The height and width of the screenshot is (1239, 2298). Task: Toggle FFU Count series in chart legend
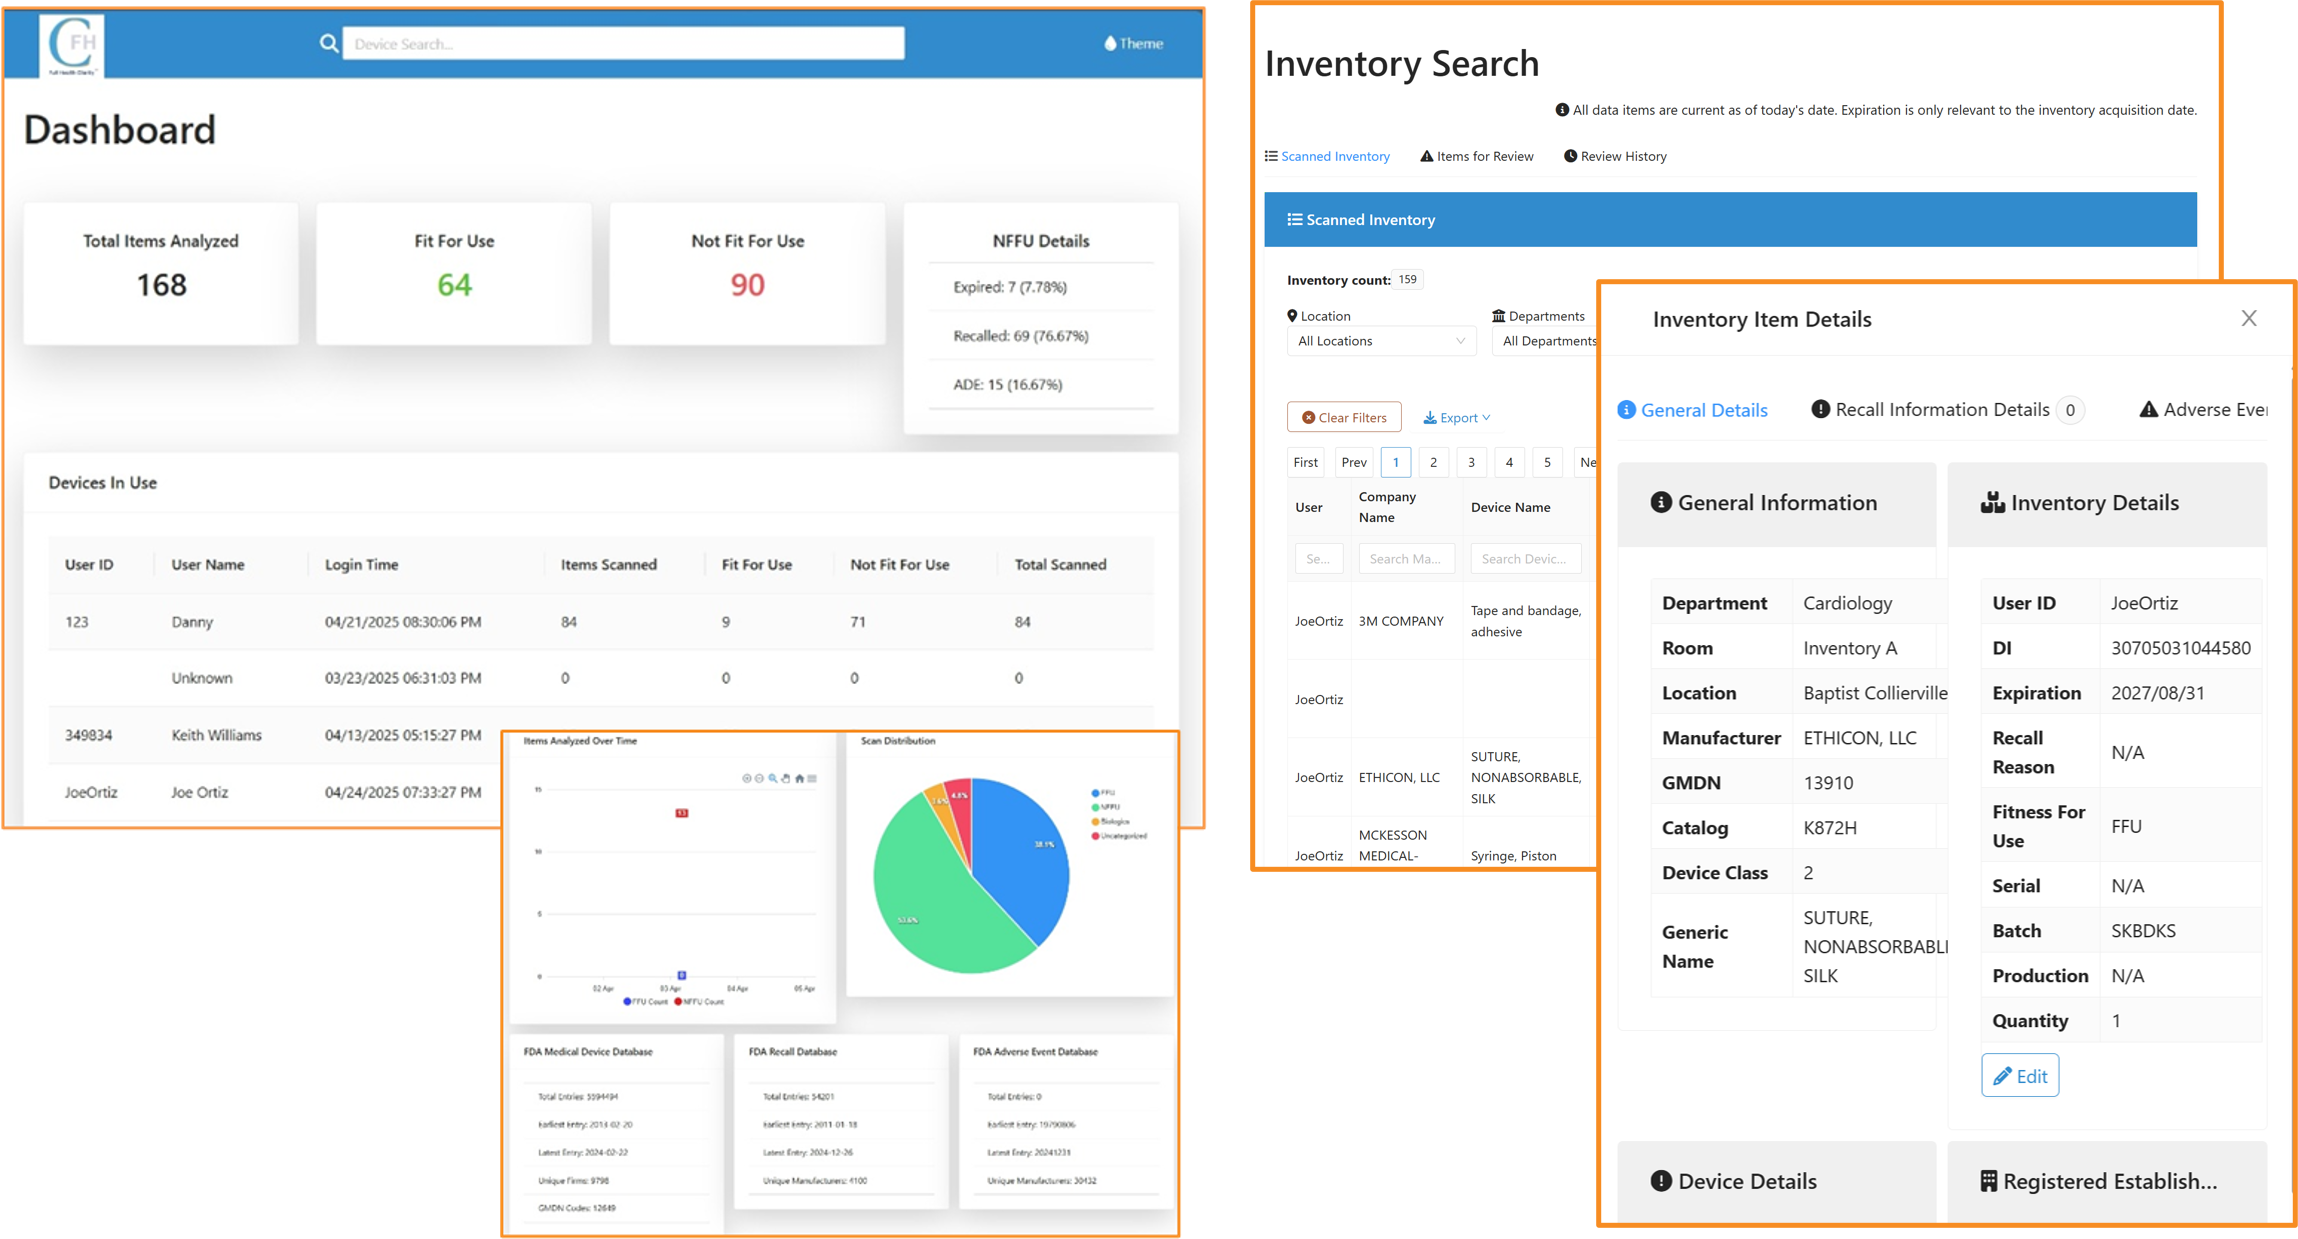pyautogui.click(x=646, y=1001)
